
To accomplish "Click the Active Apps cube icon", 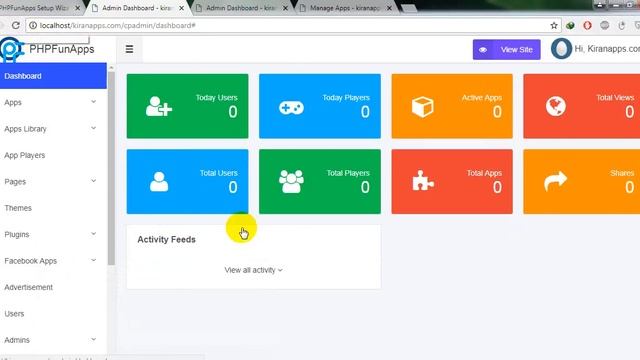I will pos(422,107).
